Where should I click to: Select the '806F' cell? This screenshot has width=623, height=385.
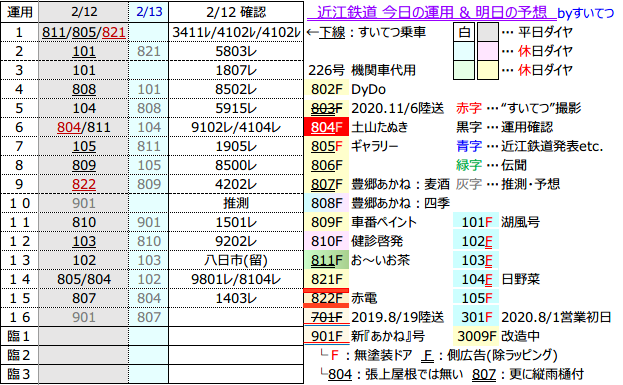(x=327, y=165)
